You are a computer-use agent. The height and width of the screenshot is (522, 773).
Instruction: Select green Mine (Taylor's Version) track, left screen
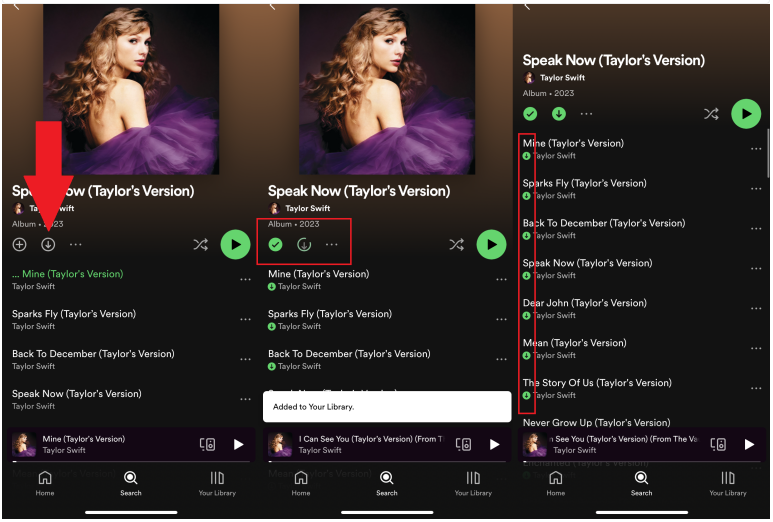click(x=68, y=274)
